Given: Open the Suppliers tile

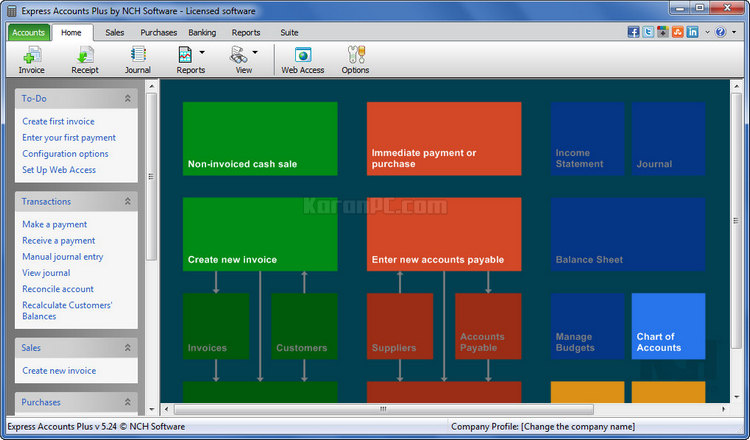Looking at the screenshot, I should coord(400,326).
